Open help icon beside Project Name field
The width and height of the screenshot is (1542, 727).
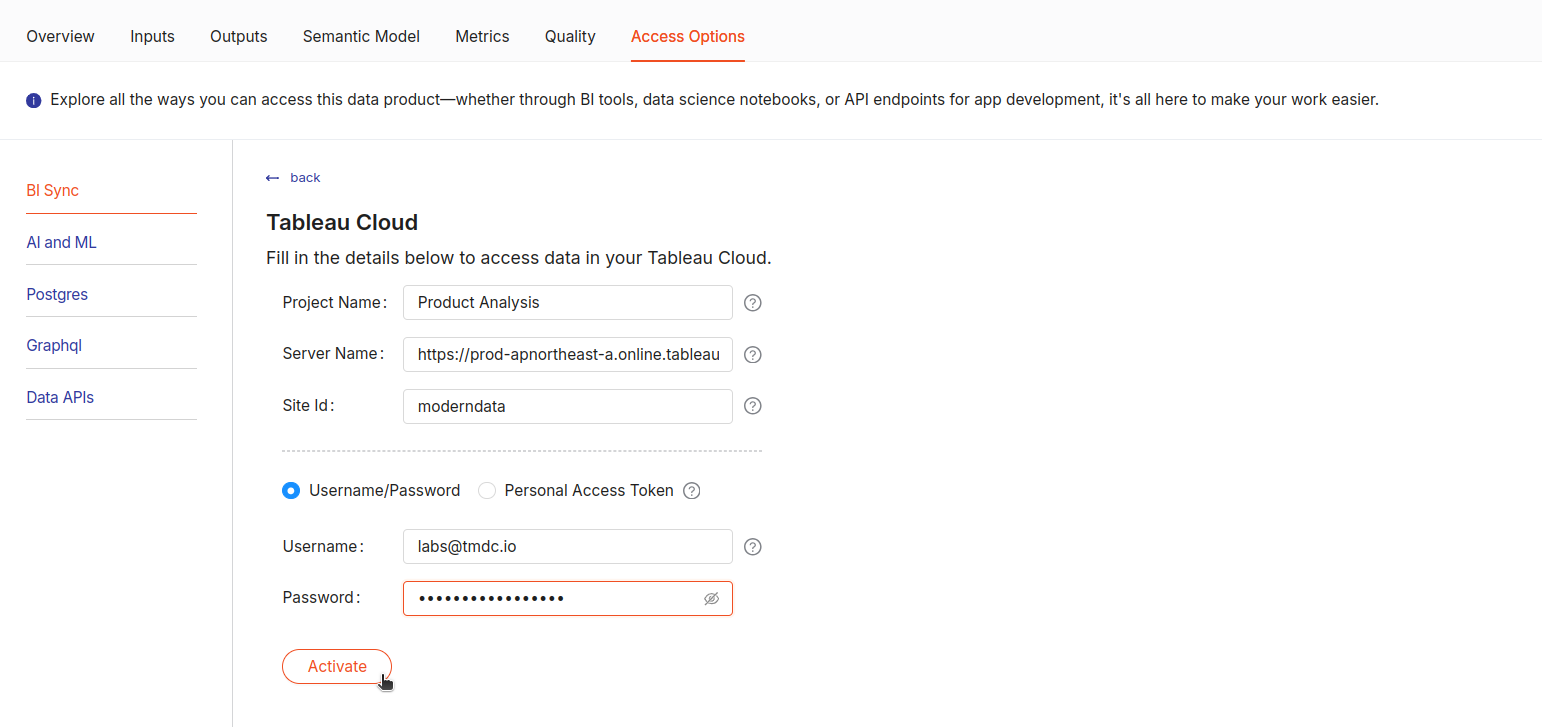click(753, 302)
